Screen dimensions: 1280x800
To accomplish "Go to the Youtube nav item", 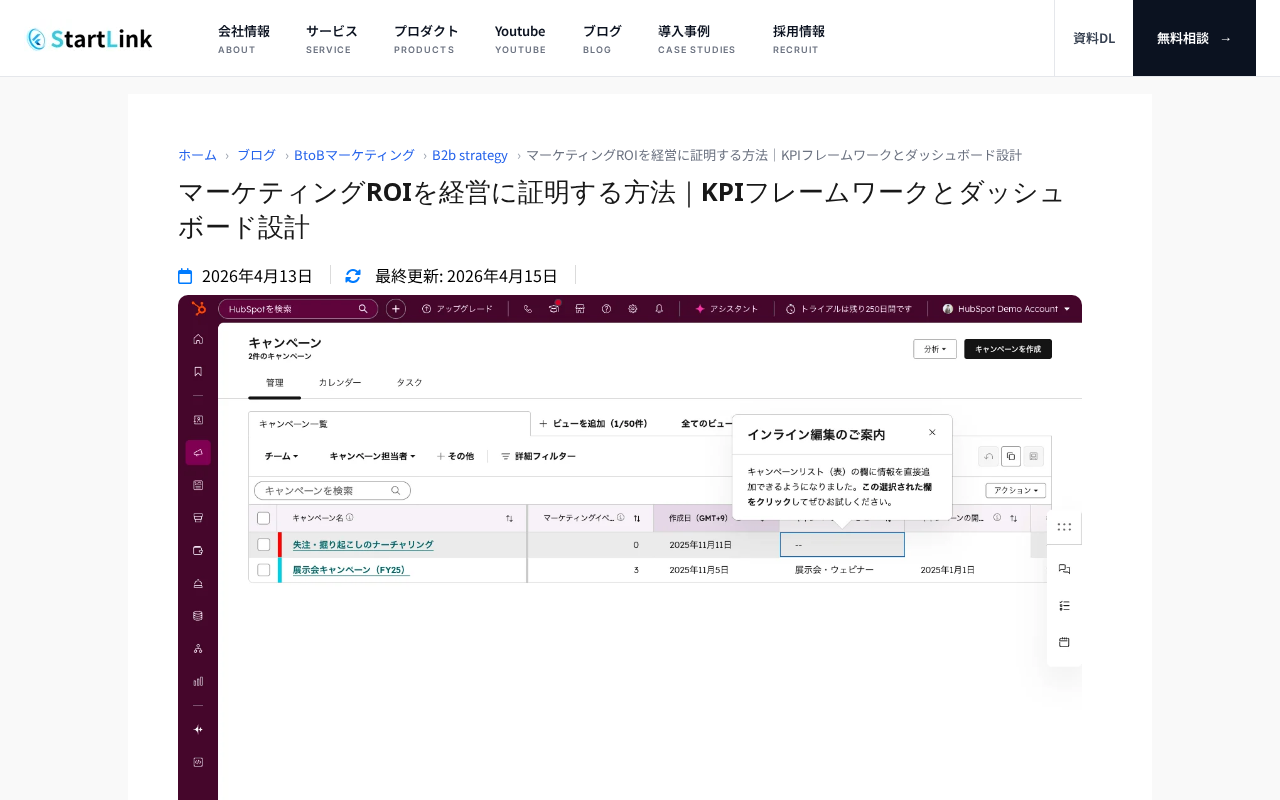I will tap(520, 38).
